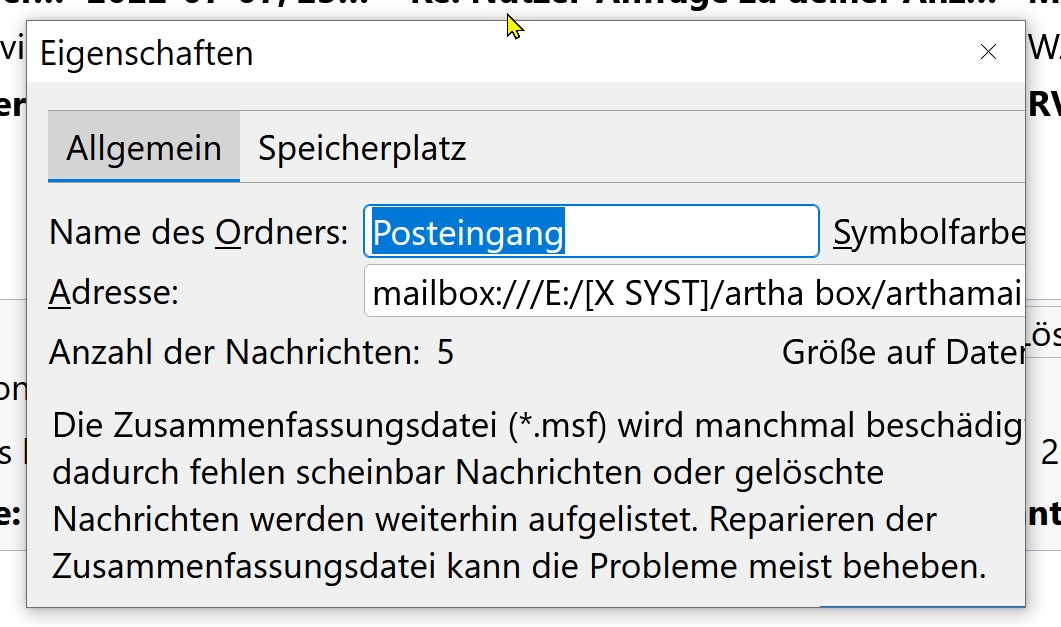
Task: Focus the Adresse mailbox path field
Action: pyautogui.click(x=694, y=293)
